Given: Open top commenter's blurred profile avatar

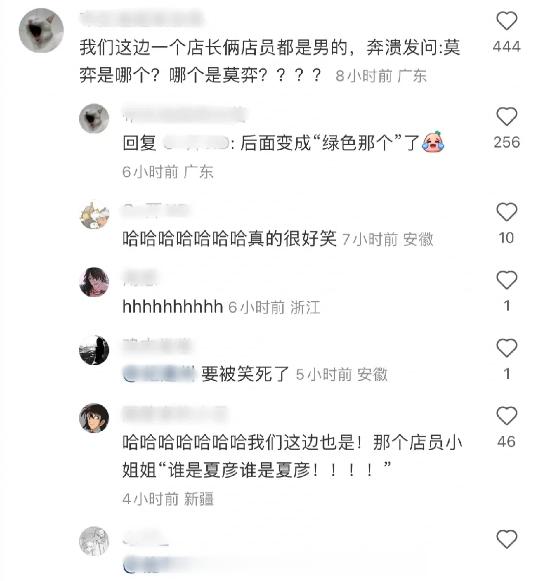Looking at the screenshot, I should [x=41, y=30].
